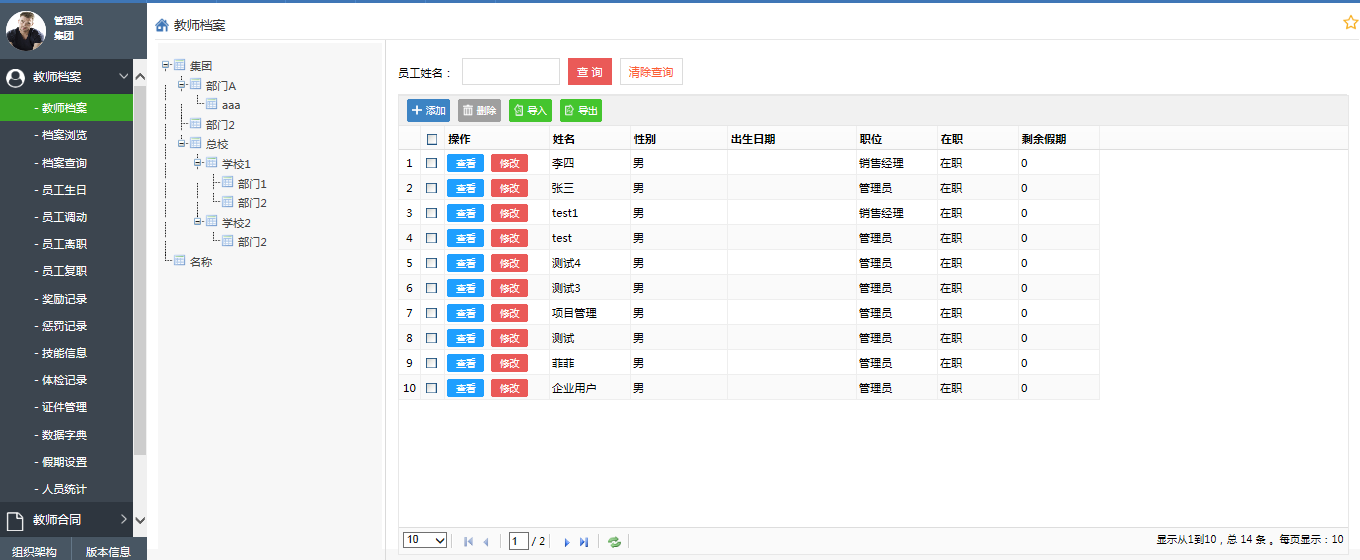Image resolution: width=1360 pixels, height=560 pixels.
Task: Collapse the 教师档案 sidebar section
Action: tap(124, 76)
